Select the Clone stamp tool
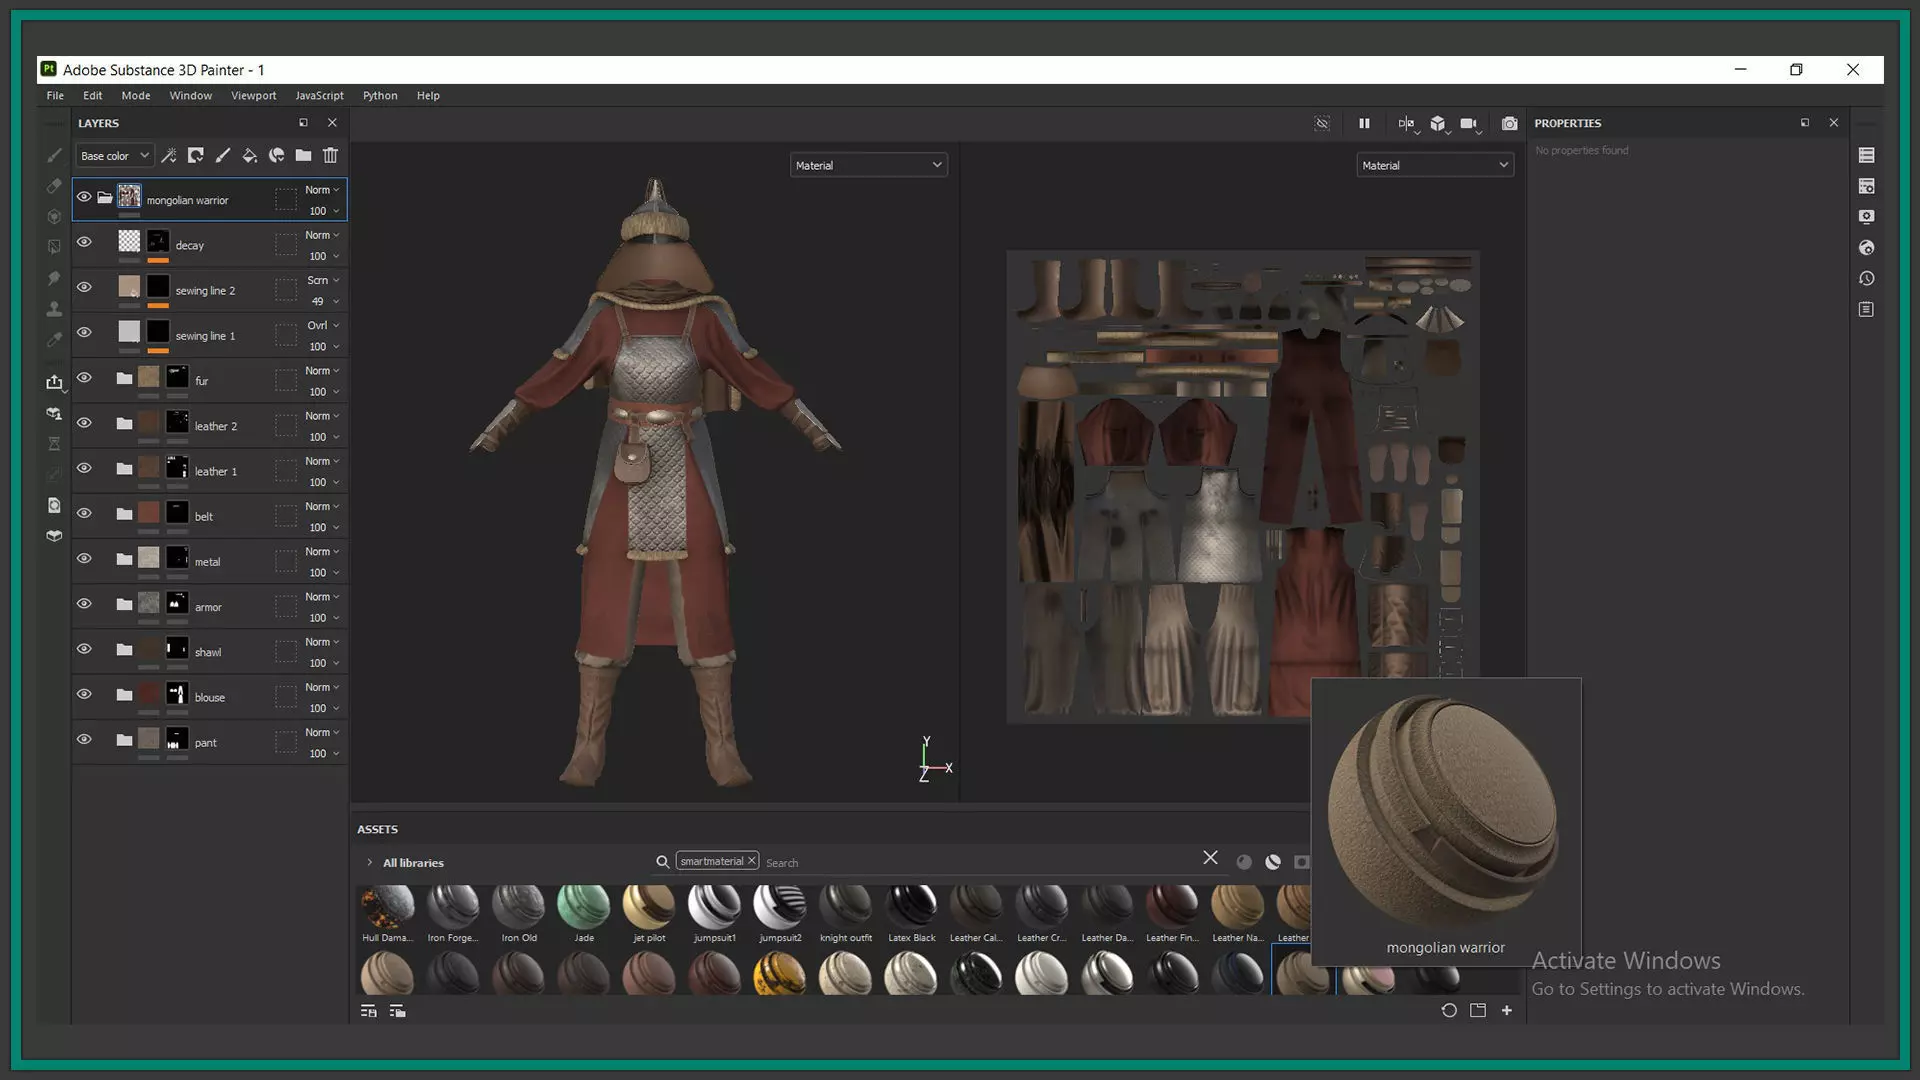 [x=54, y=309]
